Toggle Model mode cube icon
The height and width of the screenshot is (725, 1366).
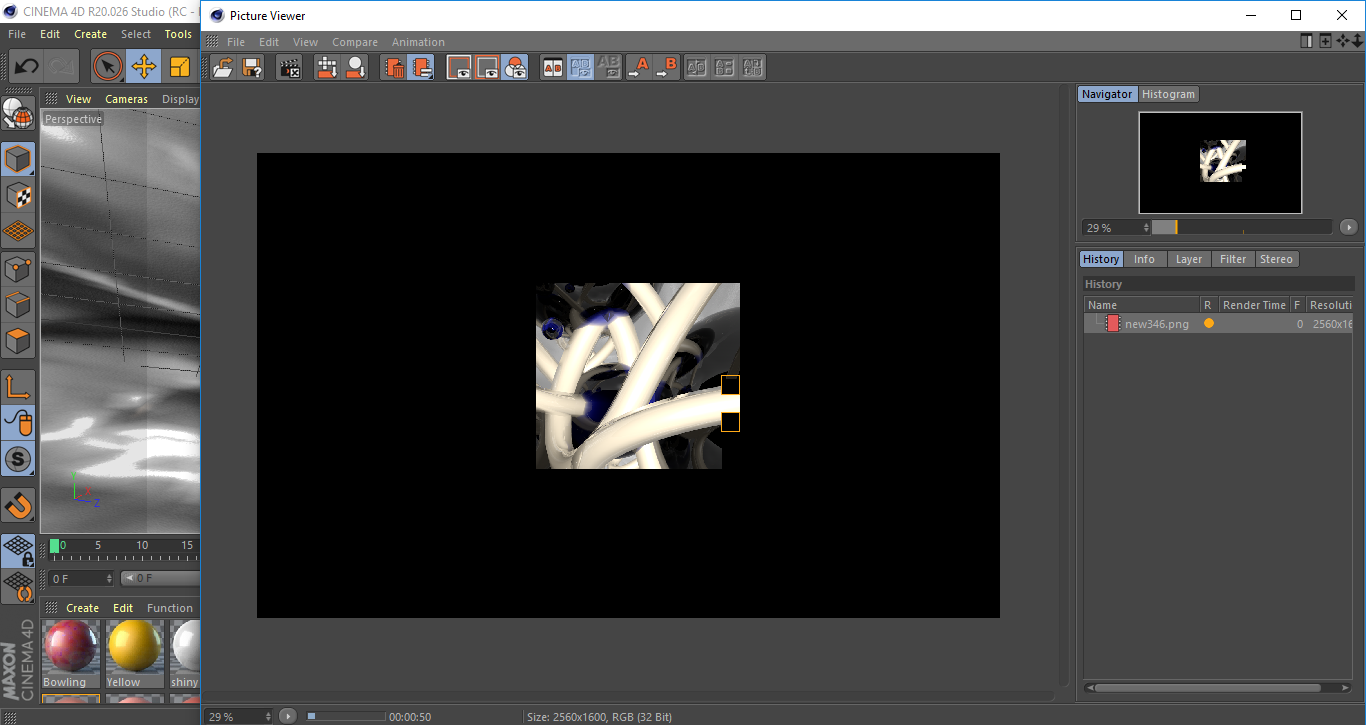[18, 159]
